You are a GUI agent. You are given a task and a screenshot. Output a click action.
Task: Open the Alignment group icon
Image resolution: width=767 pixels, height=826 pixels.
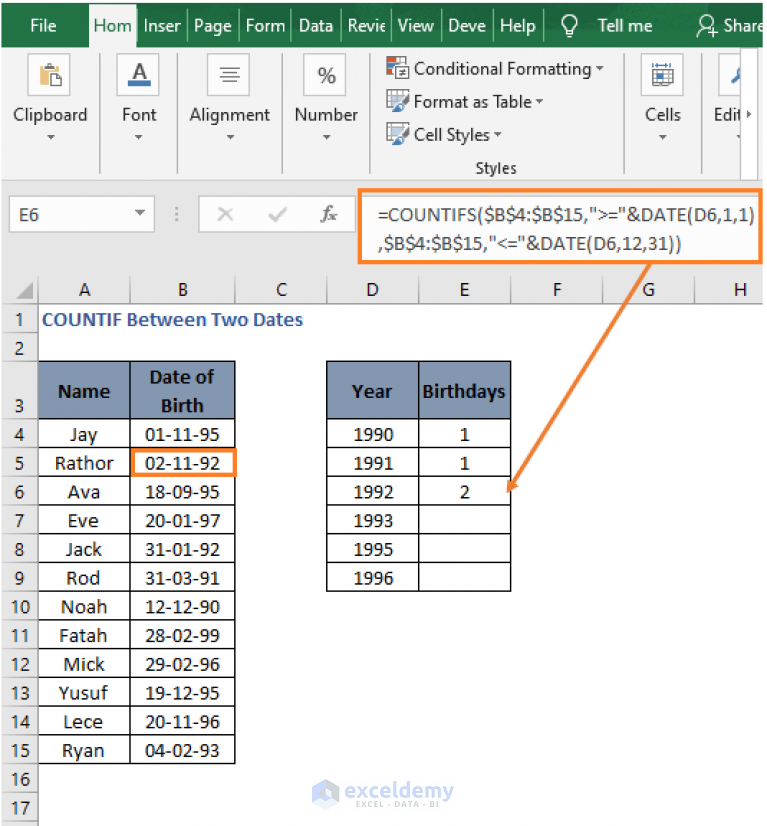[229, 75]
